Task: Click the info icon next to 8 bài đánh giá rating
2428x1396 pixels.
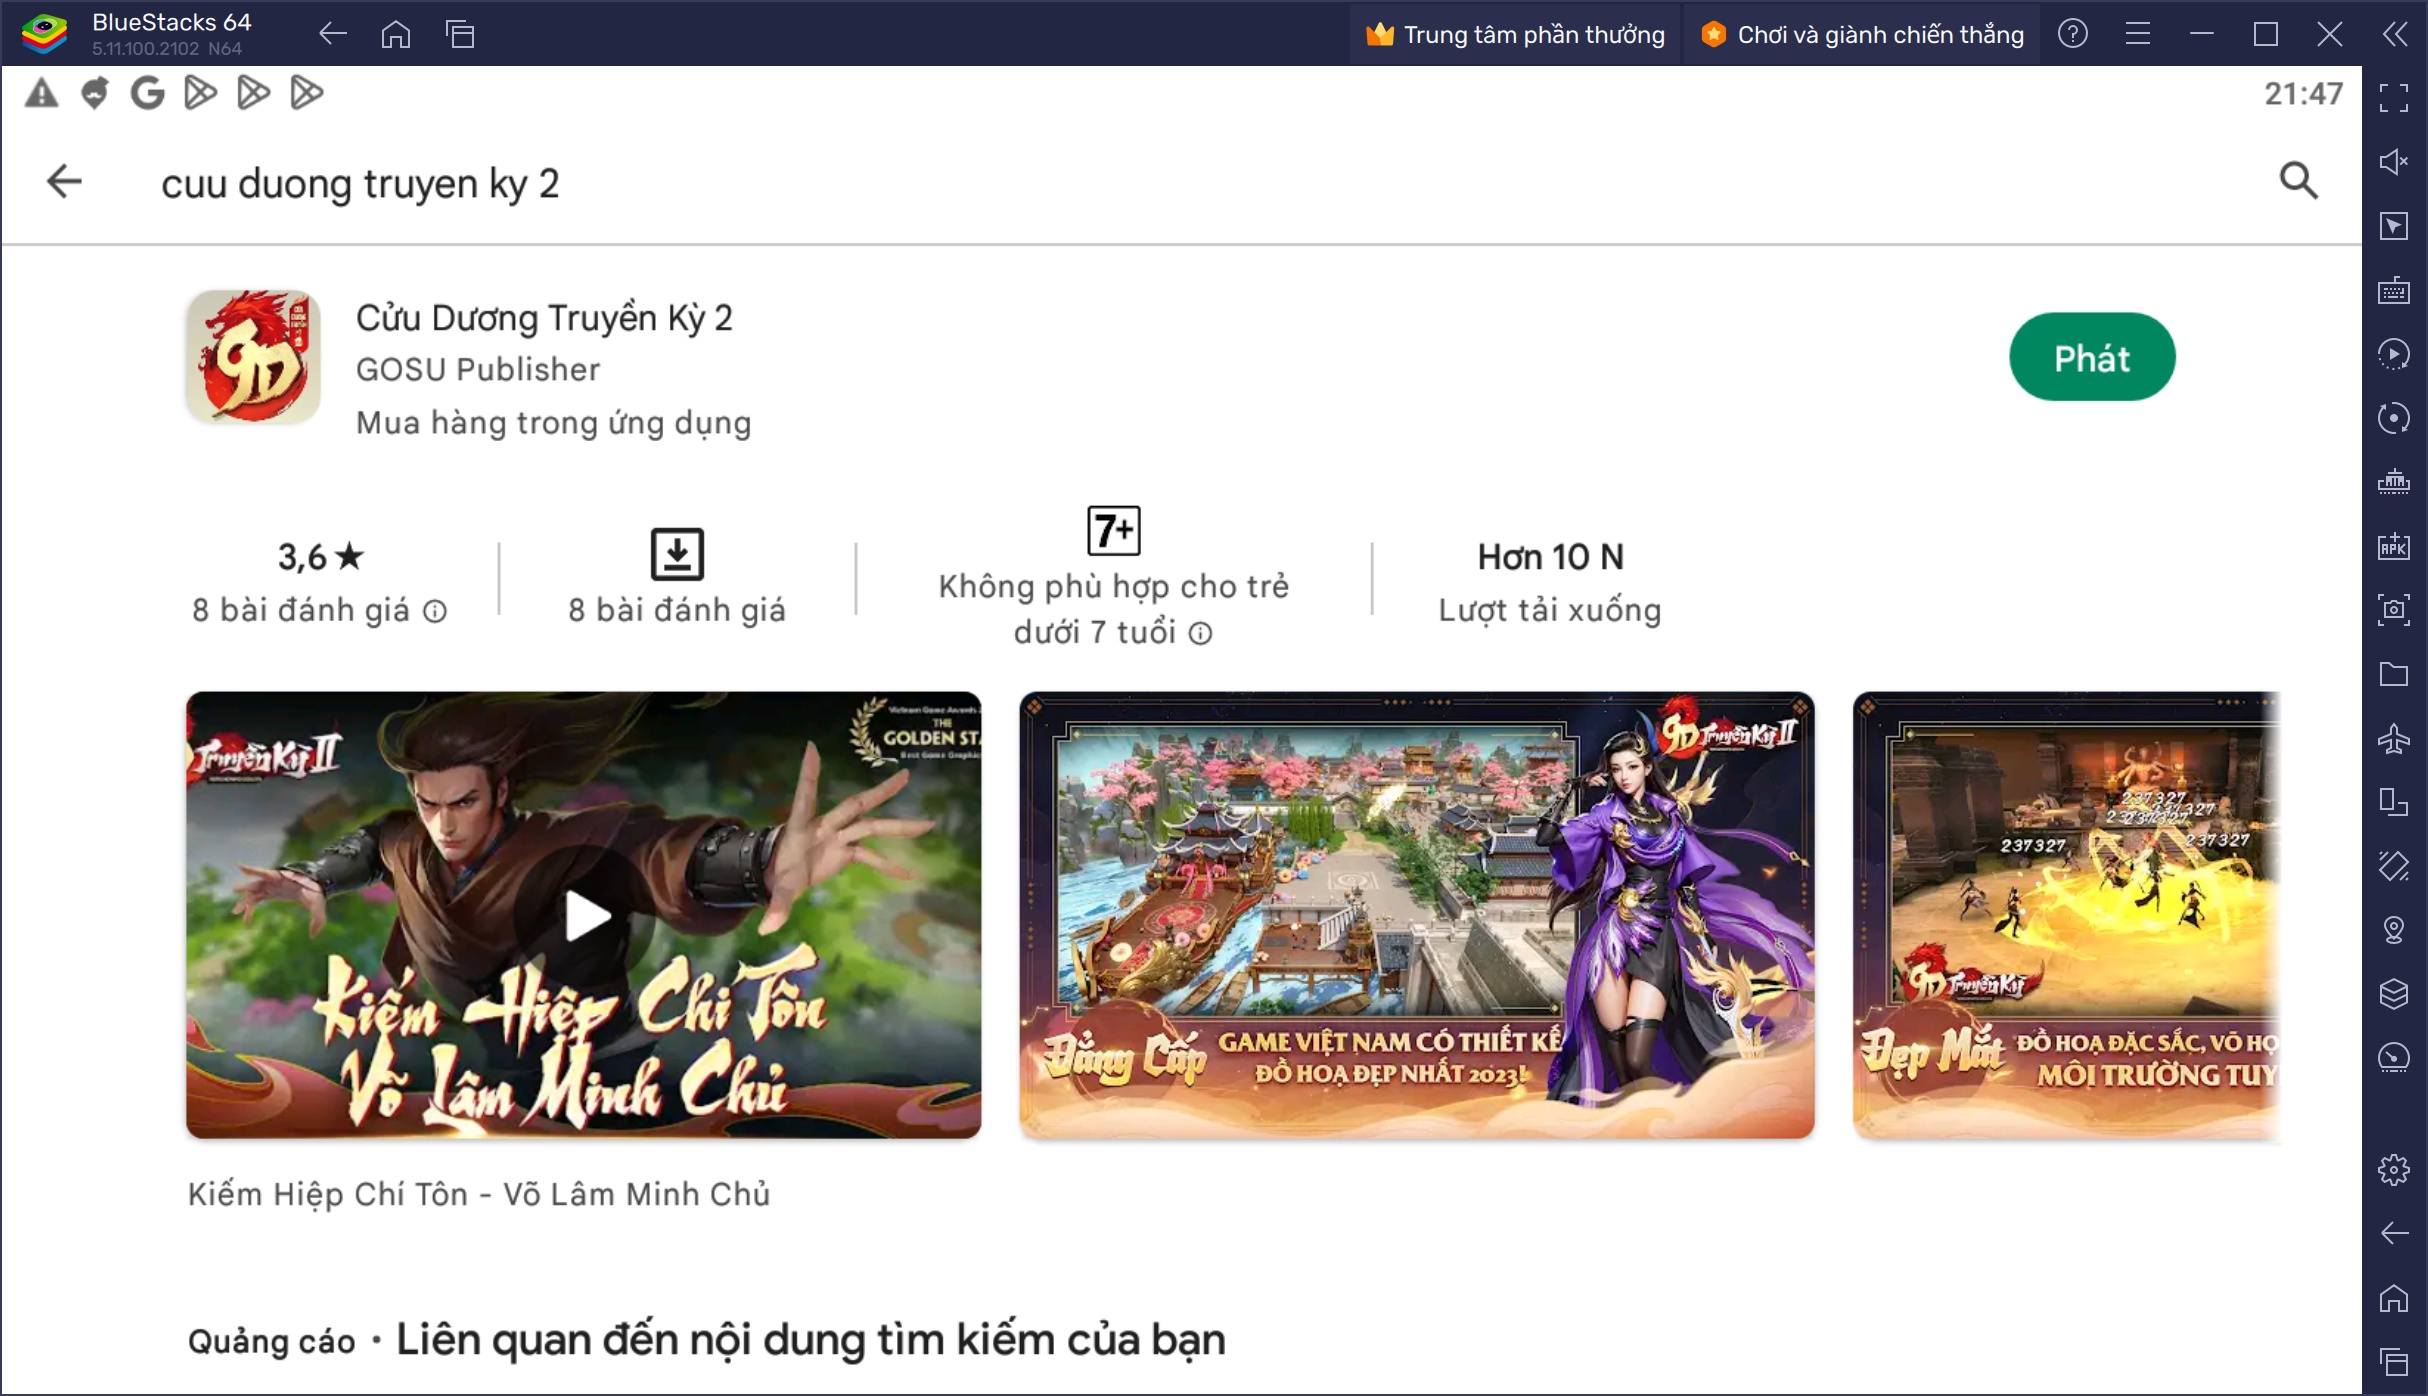Action: pyautogui.click(x=435, y=611)
